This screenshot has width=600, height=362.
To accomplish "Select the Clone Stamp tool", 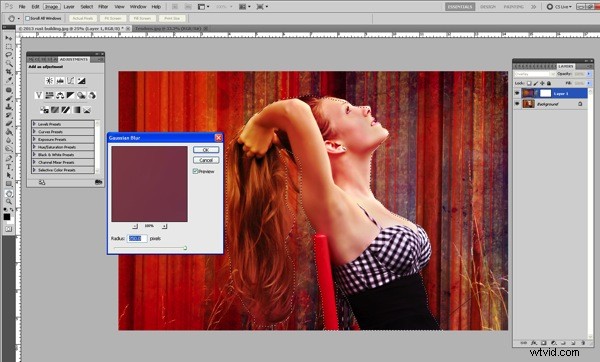I will pyautogui.click(x=8, y=107).
